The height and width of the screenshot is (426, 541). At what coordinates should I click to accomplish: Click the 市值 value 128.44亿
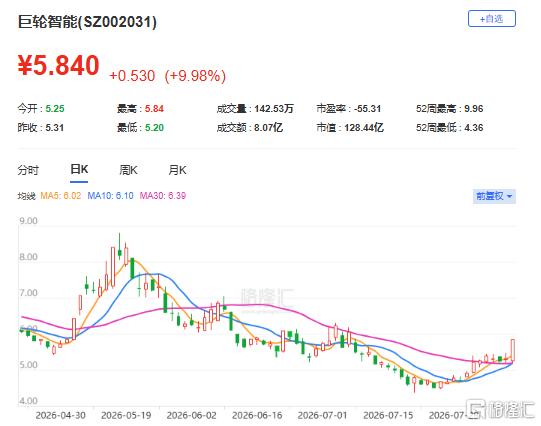(x=364, y=128)
